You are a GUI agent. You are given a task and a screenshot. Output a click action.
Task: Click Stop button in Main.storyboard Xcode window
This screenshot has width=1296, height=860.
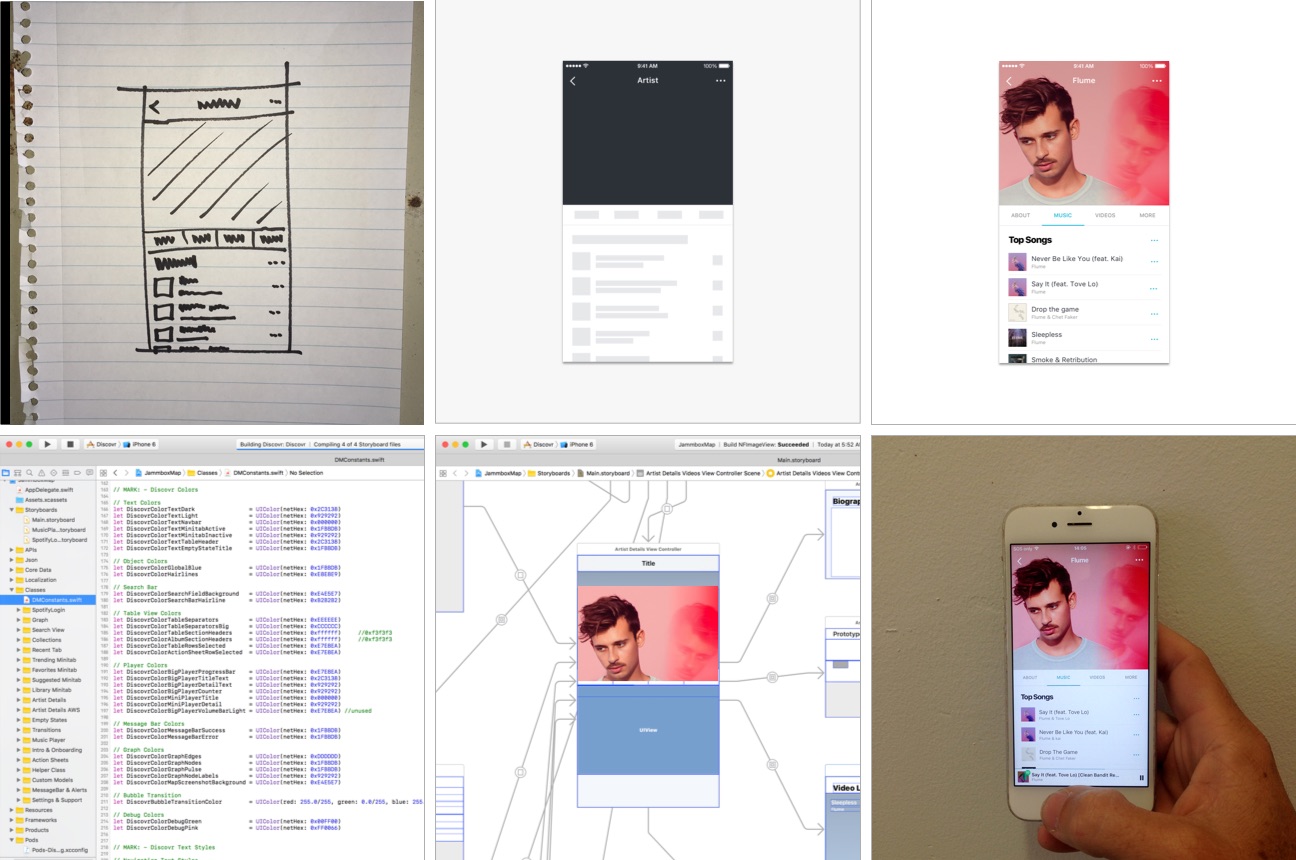507,444
